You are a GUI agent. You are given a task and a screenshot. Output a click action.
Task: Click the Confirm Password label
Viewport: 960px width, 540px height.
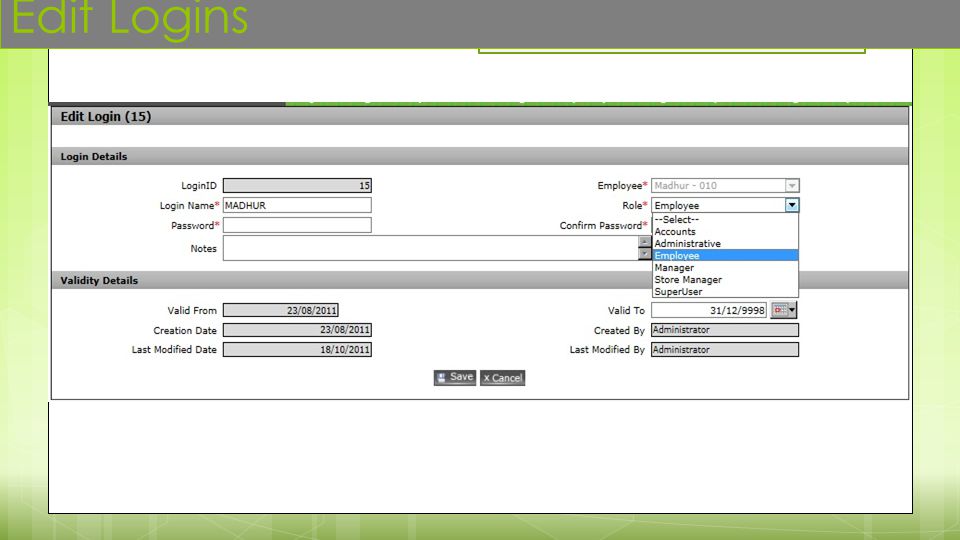(601, 225)
